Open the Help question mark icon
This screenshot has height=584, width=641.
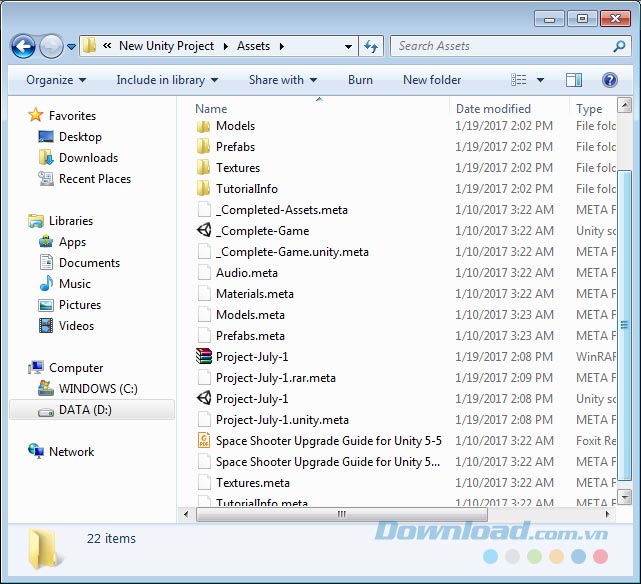609,80
